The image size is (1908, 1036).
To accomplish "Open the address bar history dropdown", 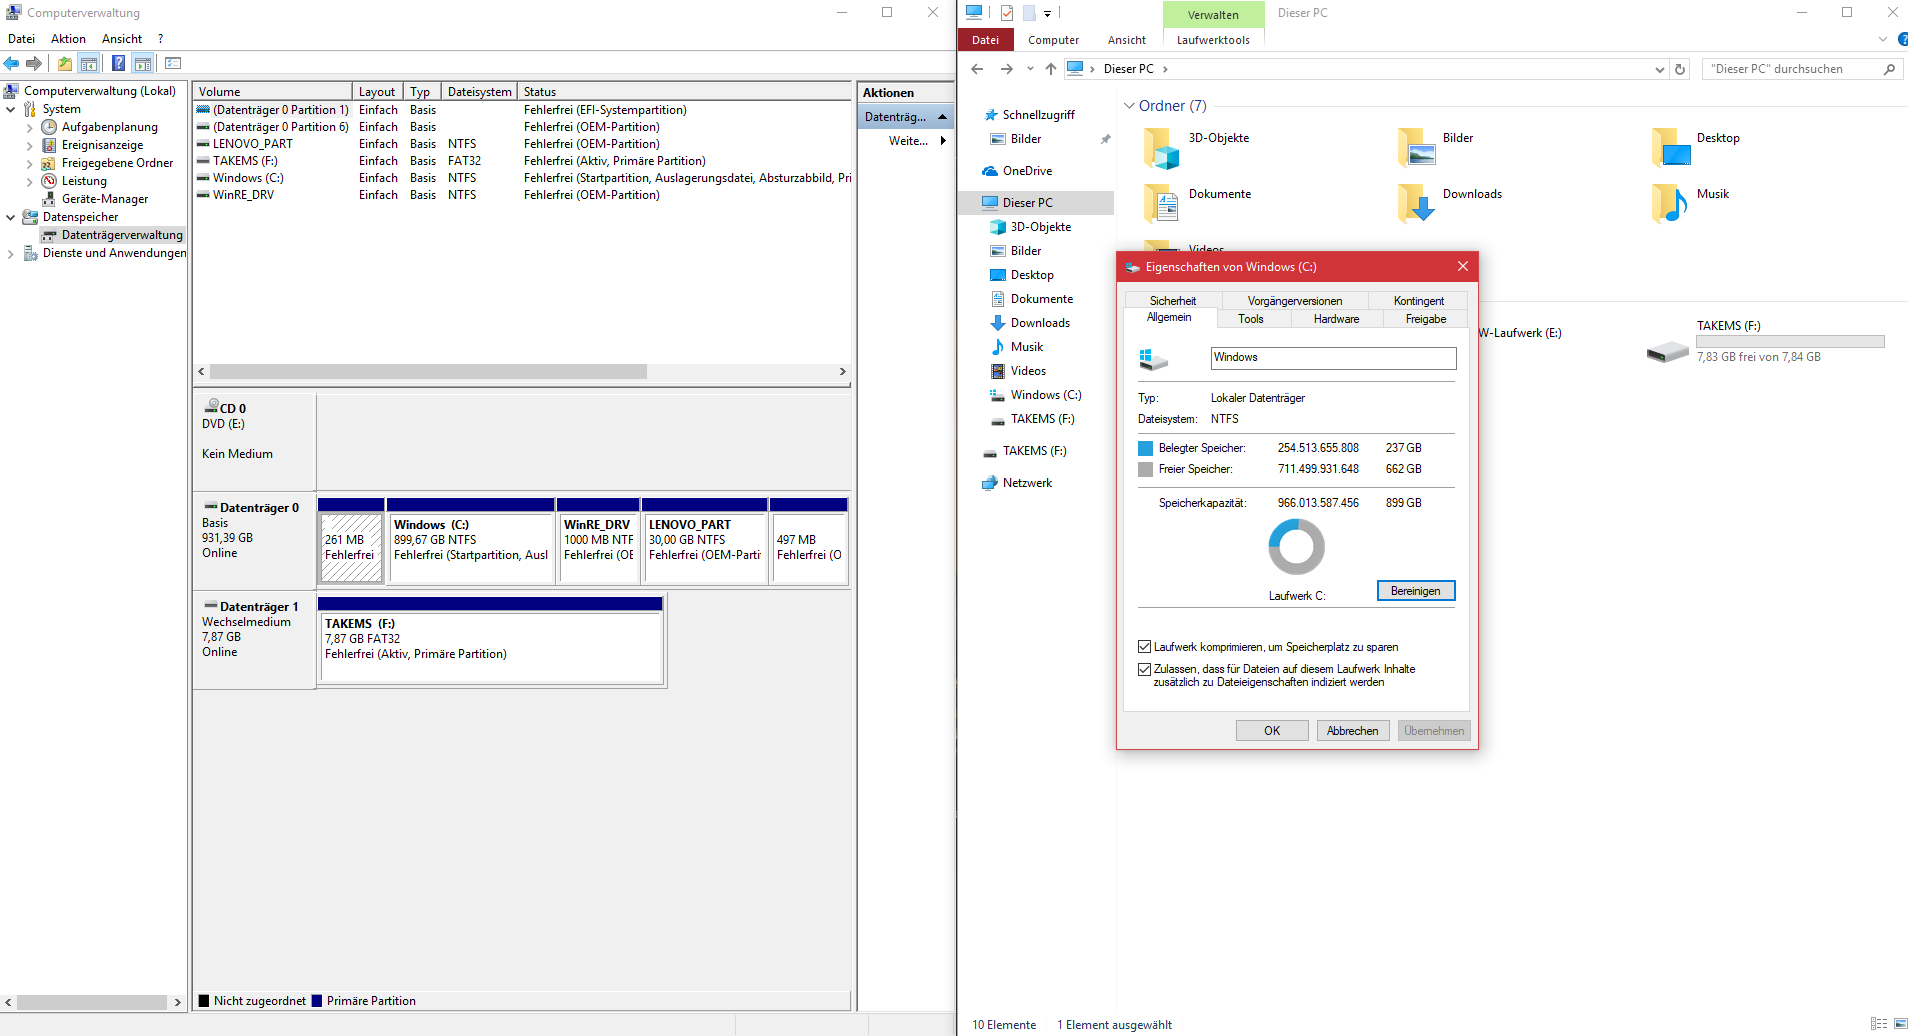I will [x=1660, y=69].
